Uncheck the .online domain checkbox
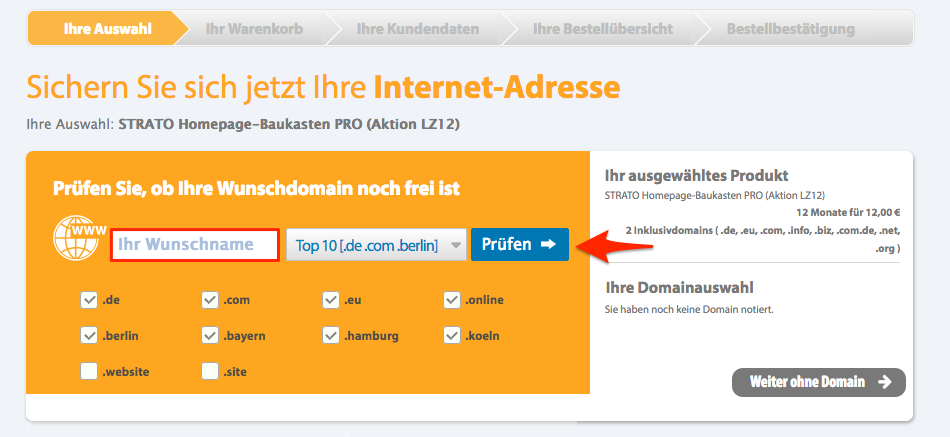950x437 pixels. click(453, 299)
